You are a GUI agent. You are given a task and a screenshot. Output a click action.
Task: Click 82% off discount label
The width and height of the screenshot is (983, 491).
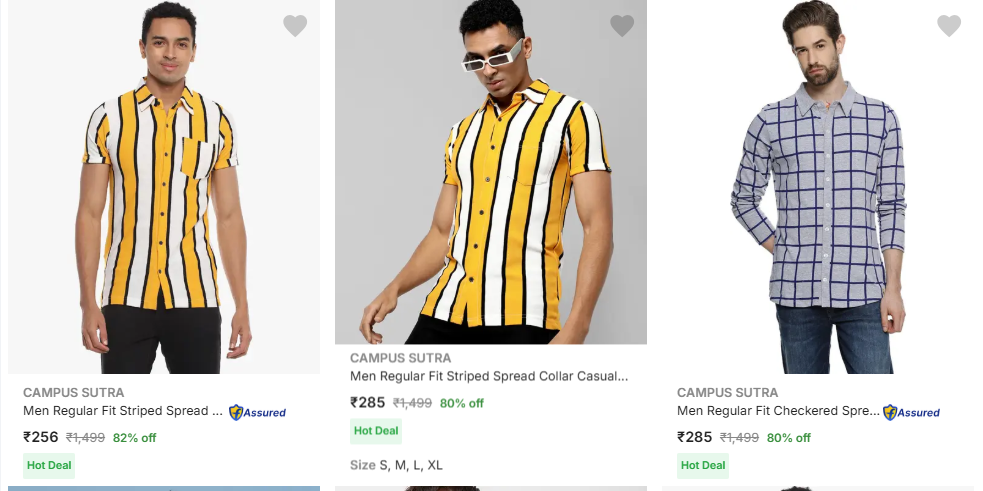click(134, 438)
